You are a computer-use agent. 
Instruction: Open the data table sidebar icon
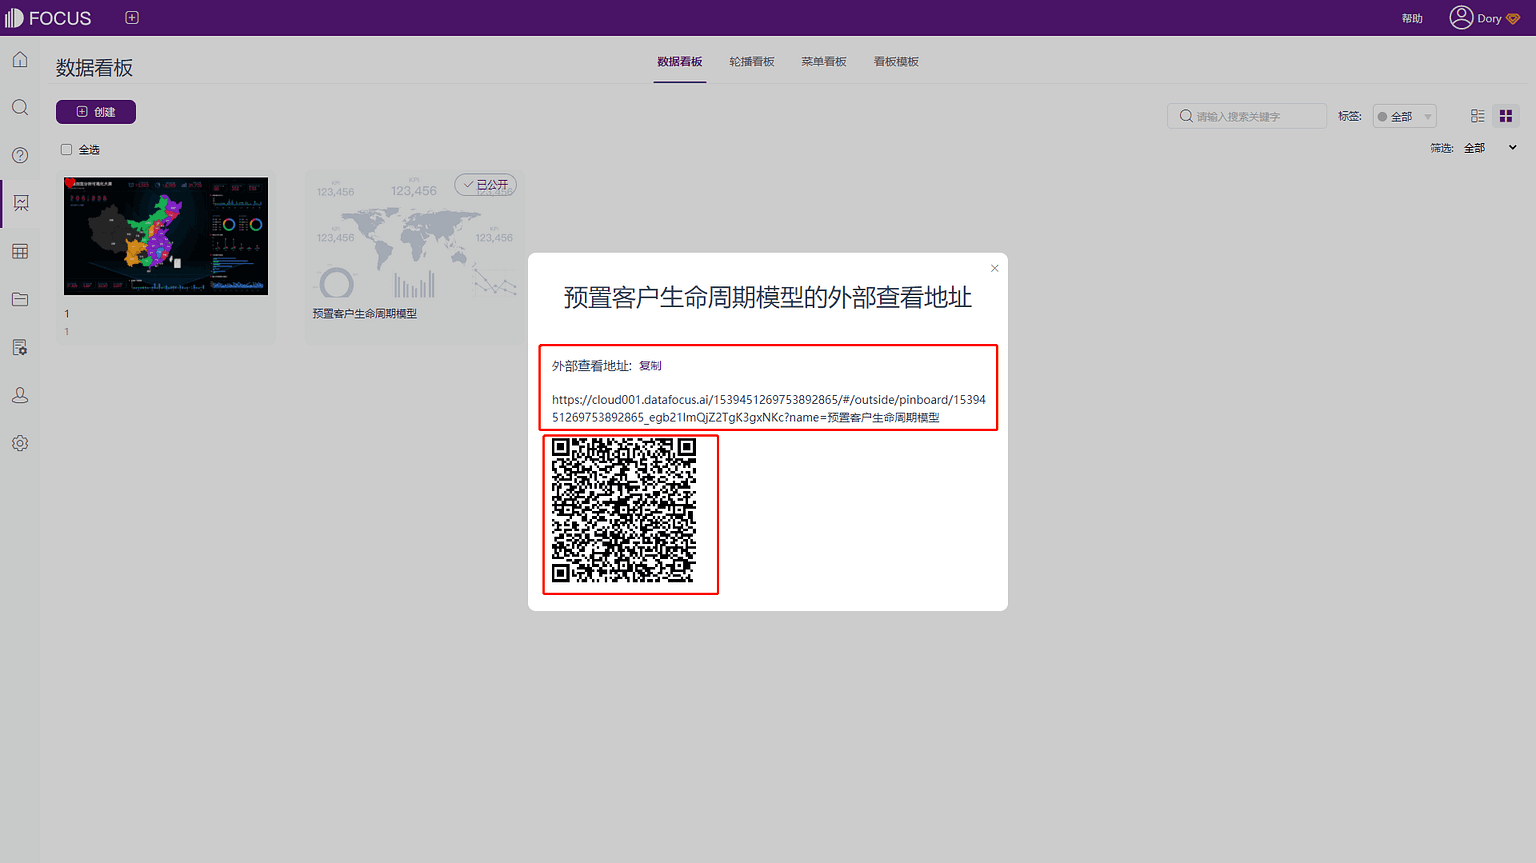tap(20, 251)
